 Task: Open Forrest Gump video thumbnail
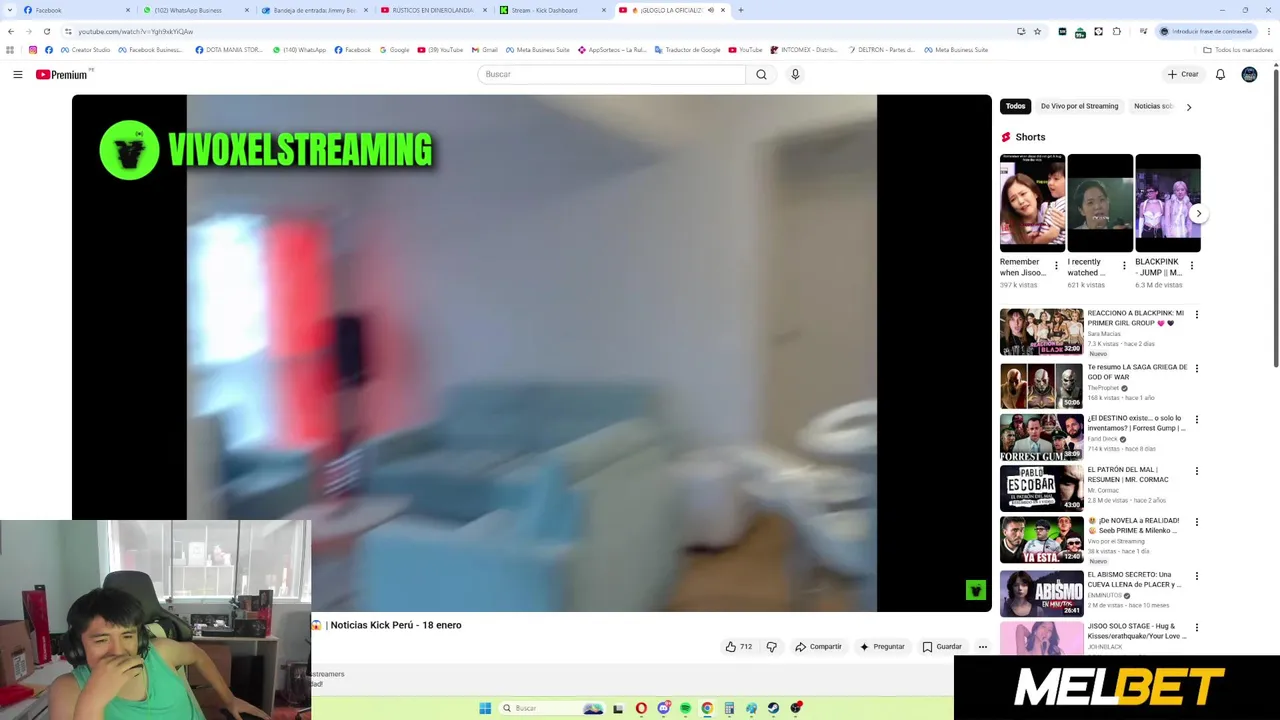click(x=1041, y=437)
